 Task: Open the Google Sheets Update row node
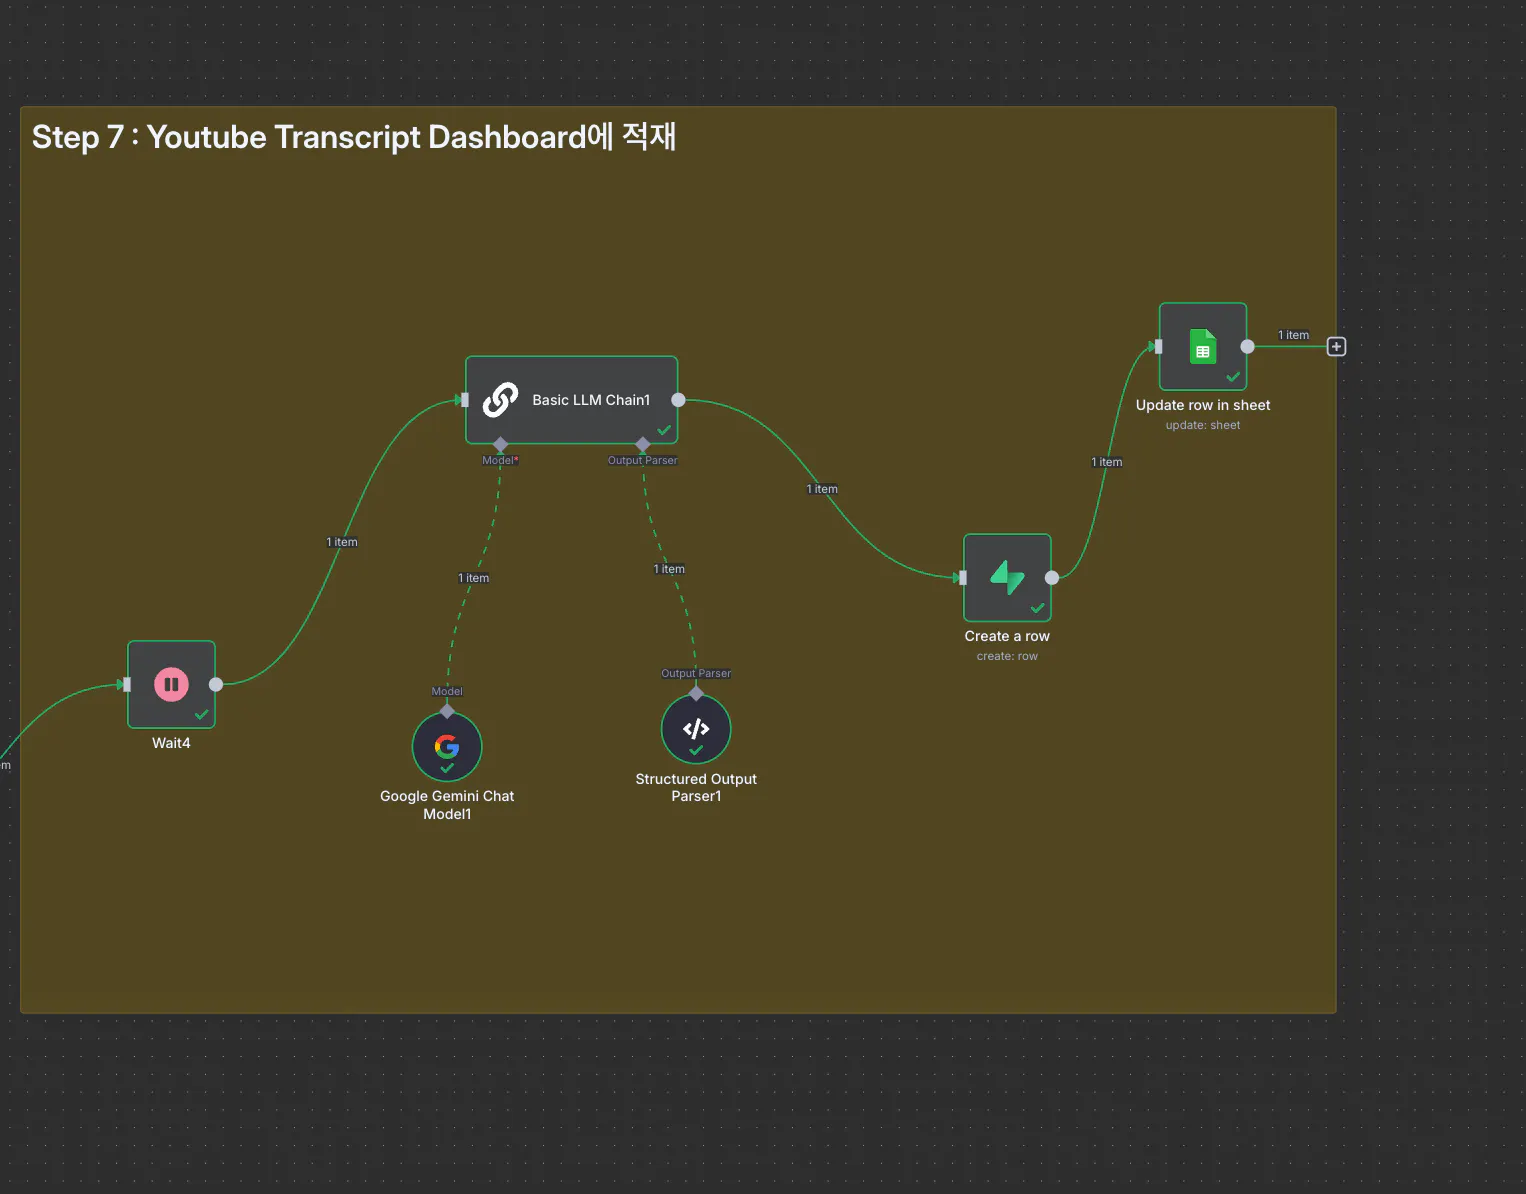[x=1203, y=346]
